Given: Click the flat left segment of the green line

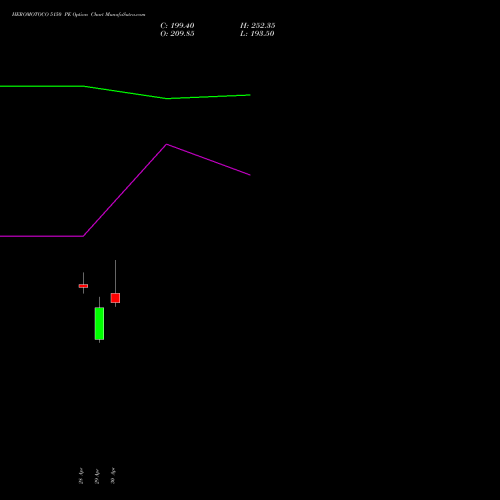Looking at the screenshot, I should [42, 86].
